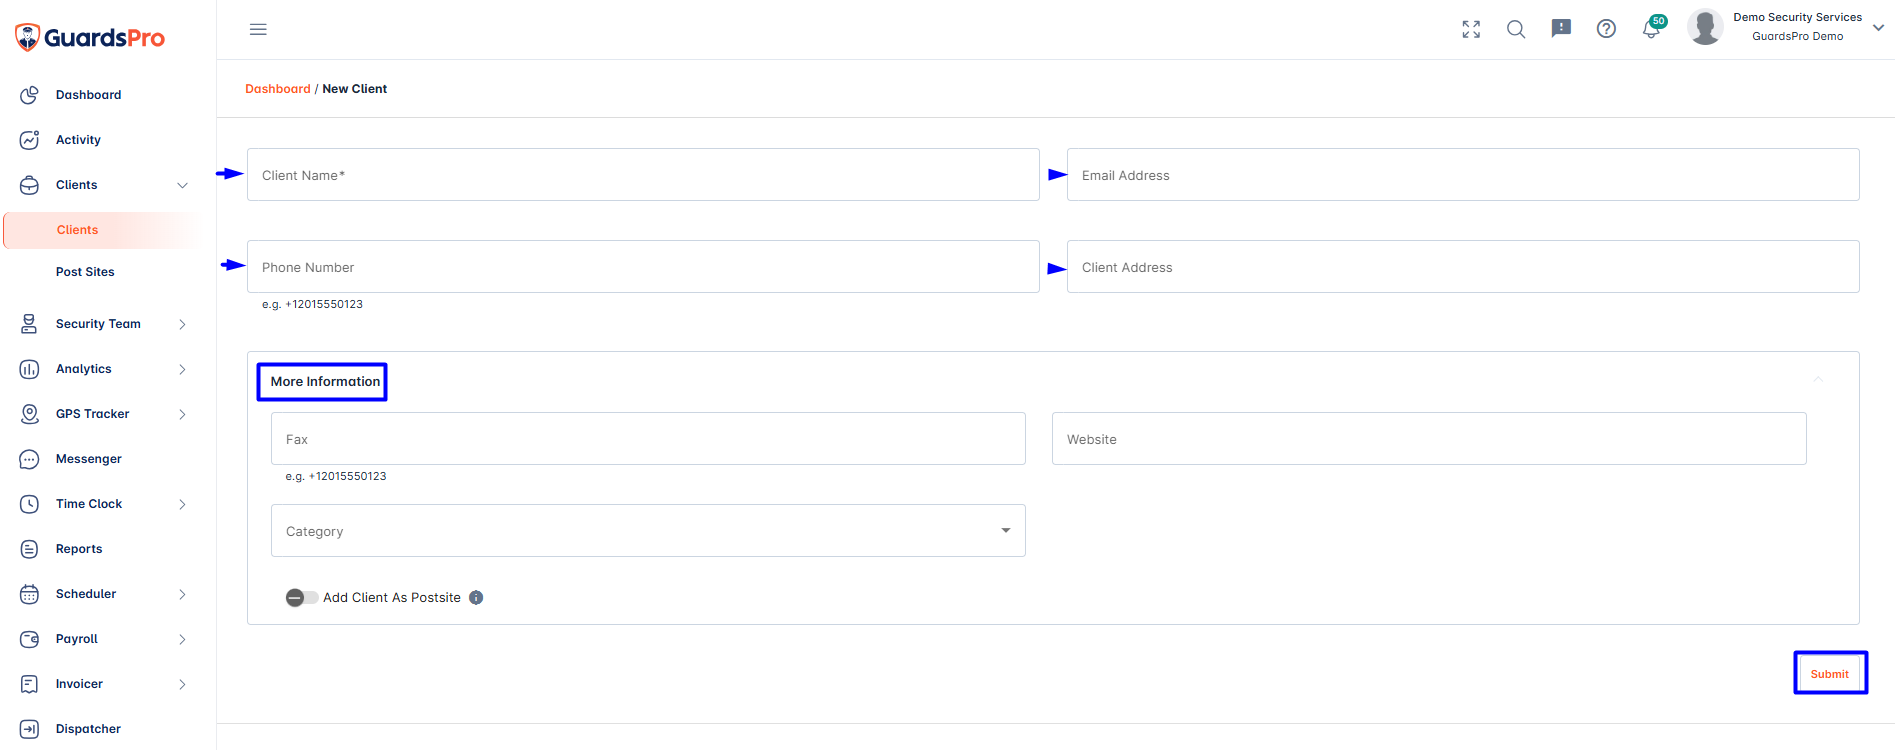1895x750 pixels.
Task: Open the search magnifier icon
Action: (x=1516, y=29)
